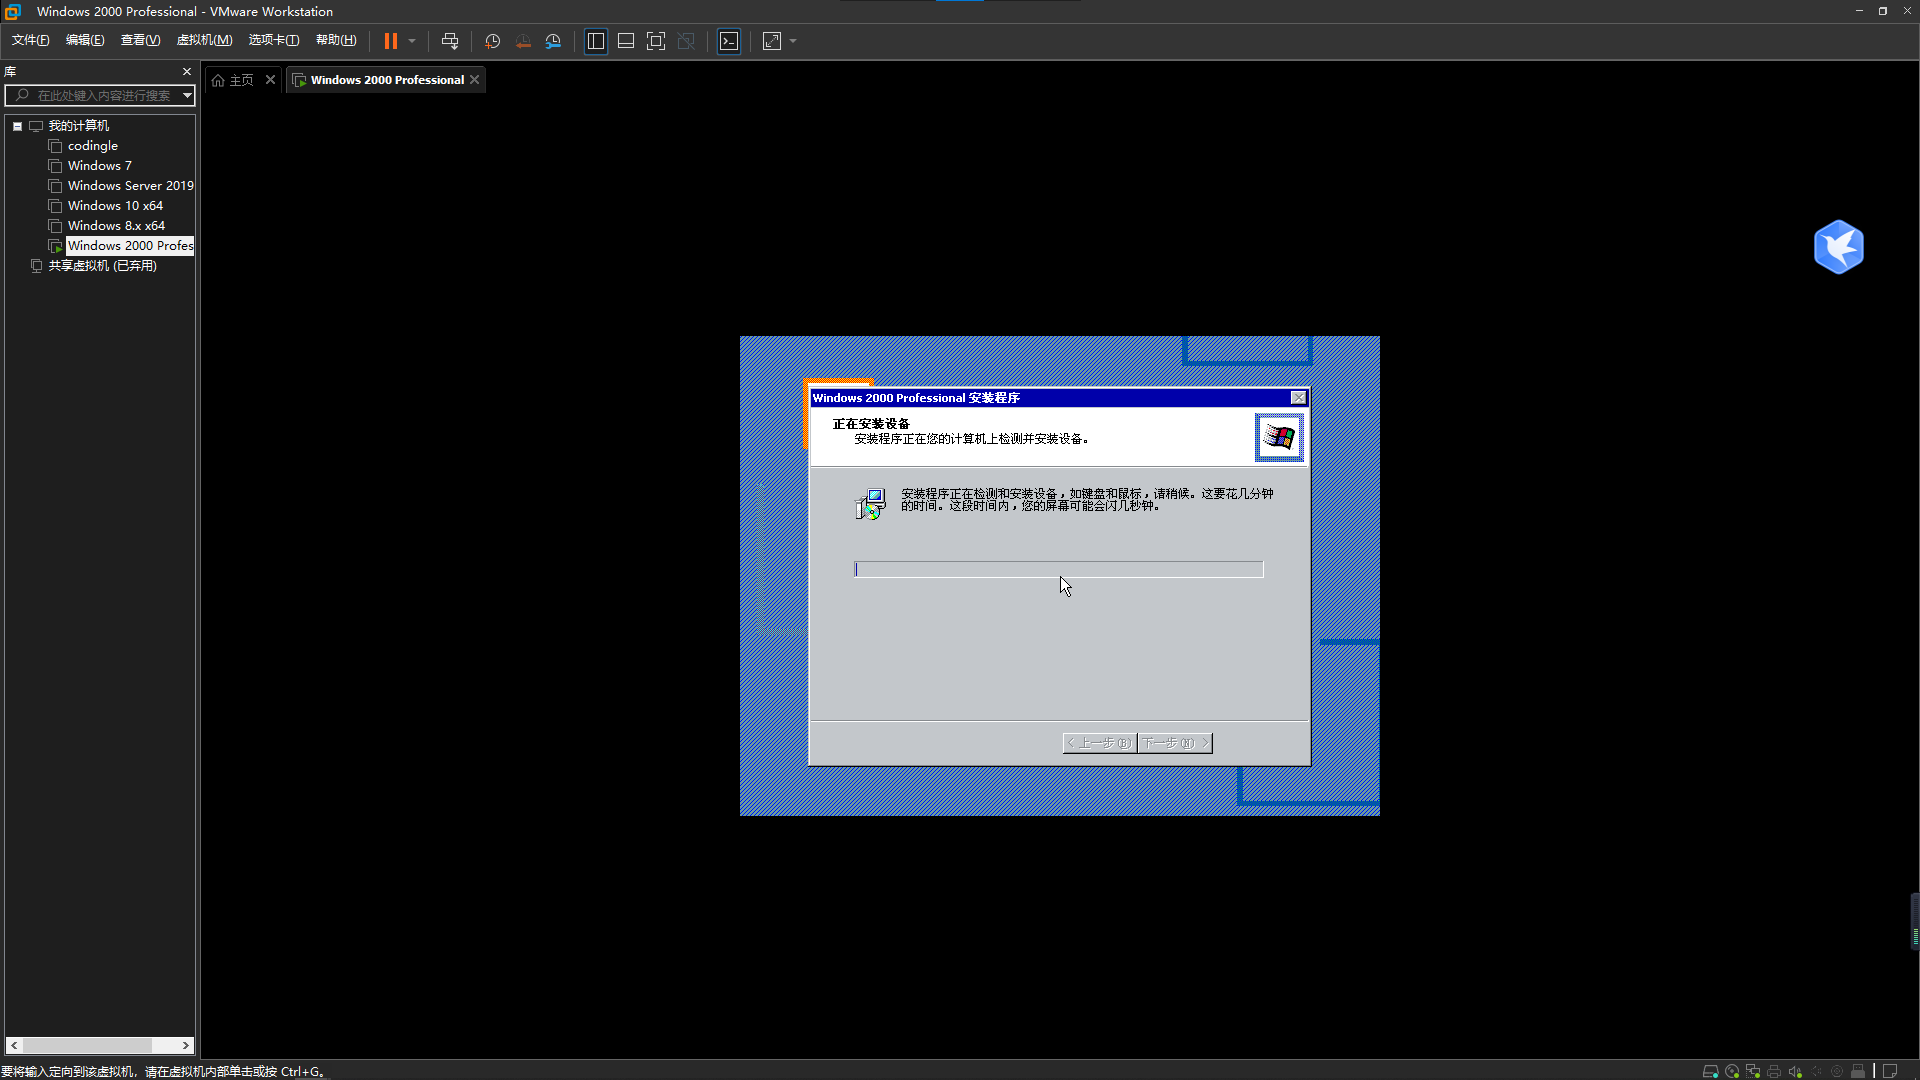The image size is (1920, 1080).
Task: Enter full screen mode icon
Action: (x=656, y=41)
